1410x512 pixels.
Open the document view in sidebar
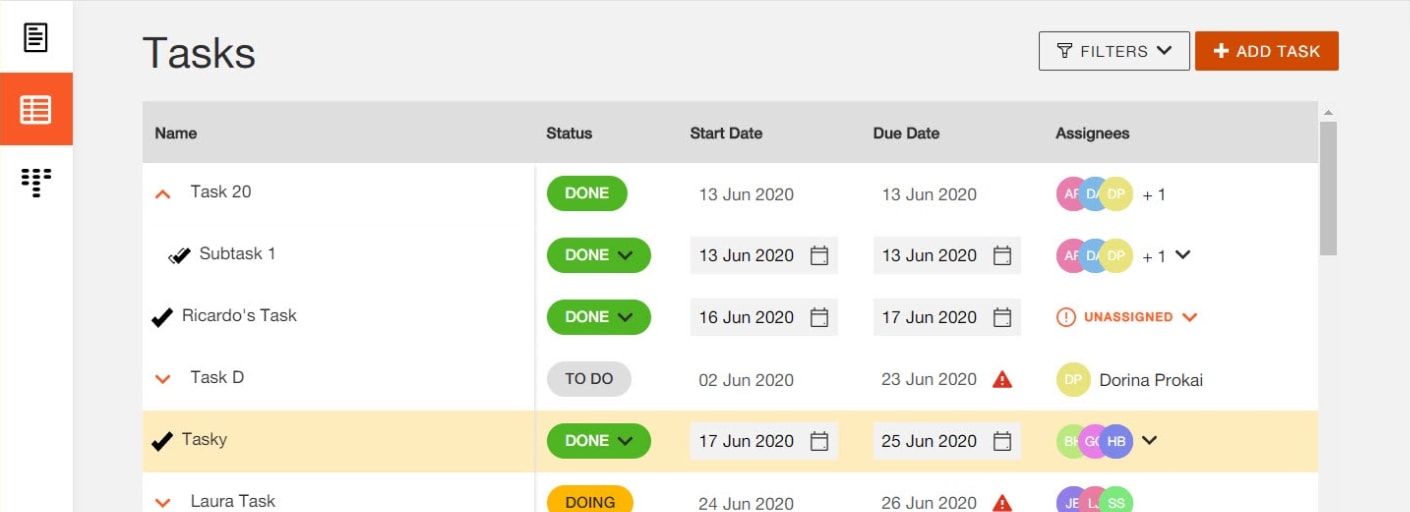coord(36,38)
